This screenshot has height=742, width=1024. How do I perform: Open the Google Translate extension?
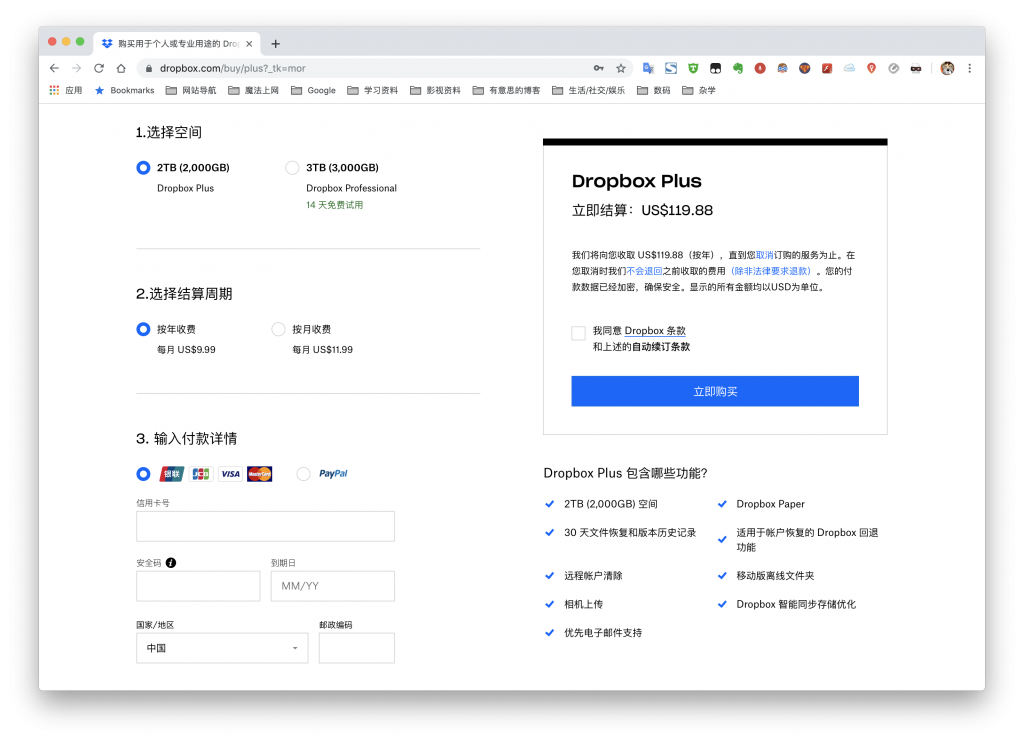pyautogui.click(x=649, y=68)
